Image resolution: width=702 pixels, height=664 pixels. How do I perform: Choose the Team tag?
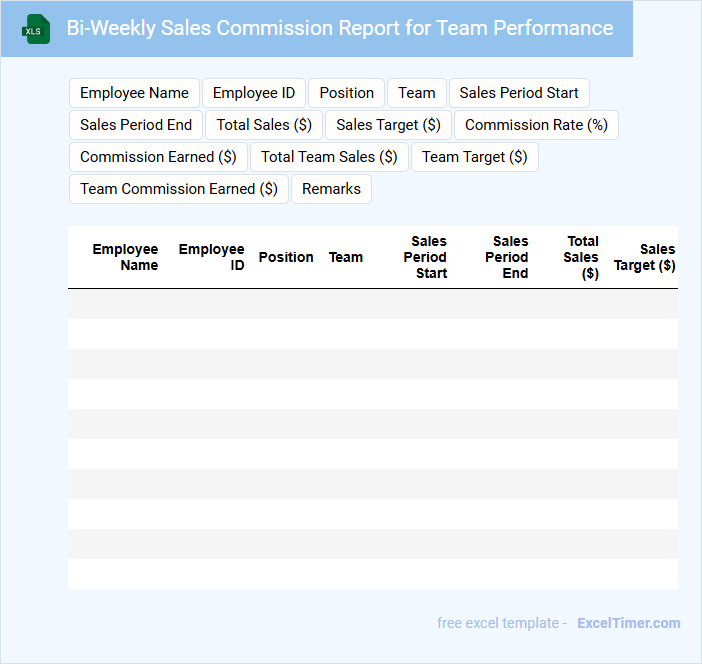416,93
